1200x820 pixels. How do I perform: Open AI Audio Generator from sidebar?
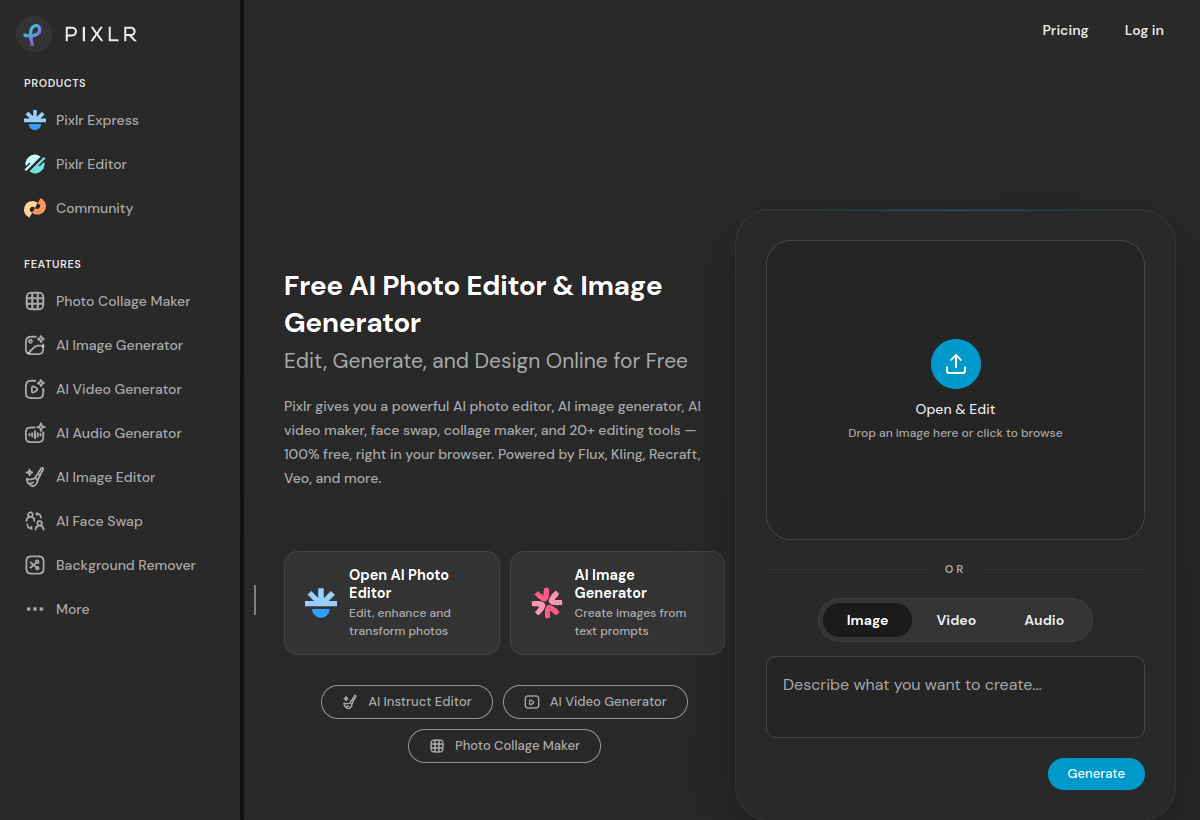tap(119, 433)
